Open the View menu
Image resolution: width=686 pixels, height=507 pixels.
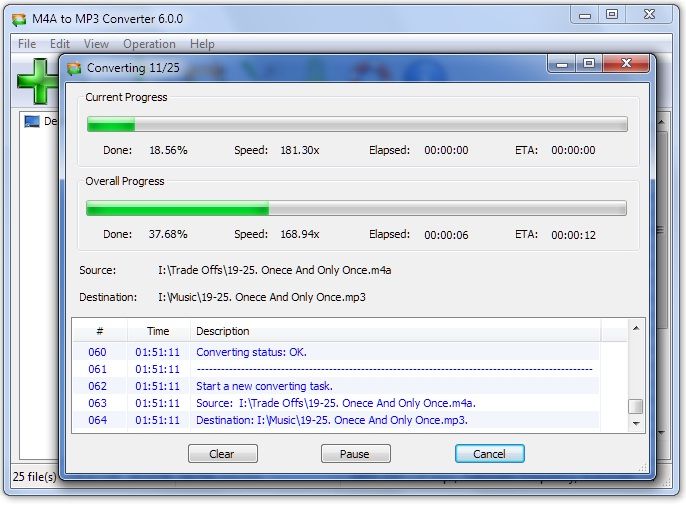[x=96, y=44]
